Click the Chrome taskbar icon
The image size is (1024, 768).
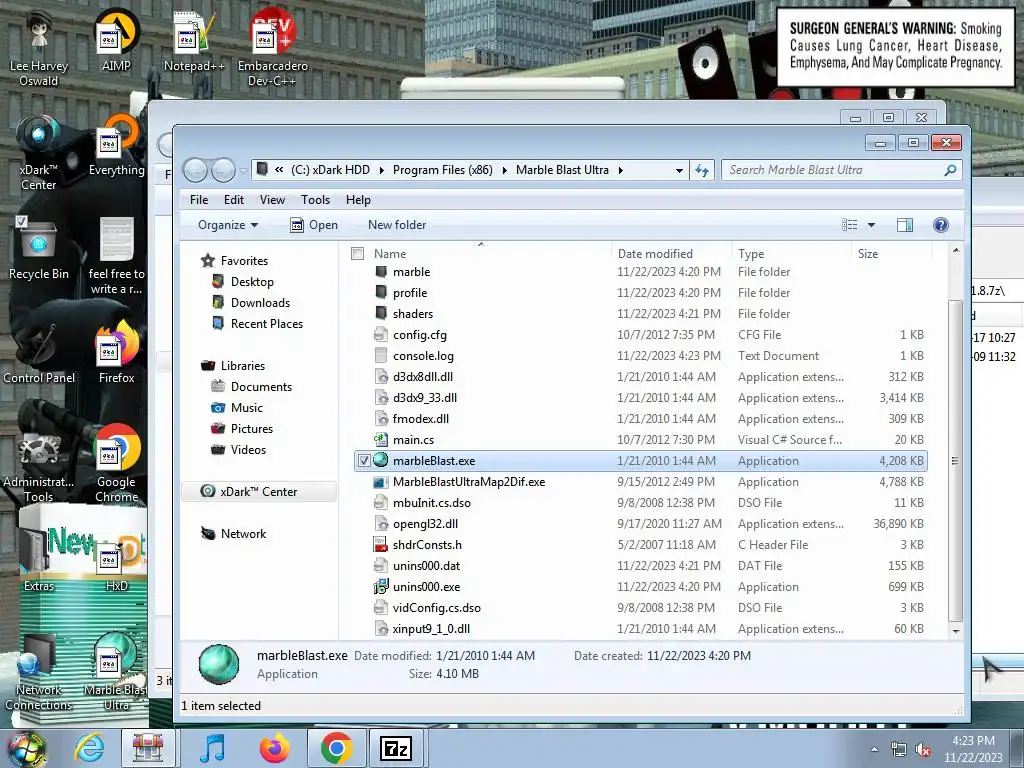coord(336,748)
